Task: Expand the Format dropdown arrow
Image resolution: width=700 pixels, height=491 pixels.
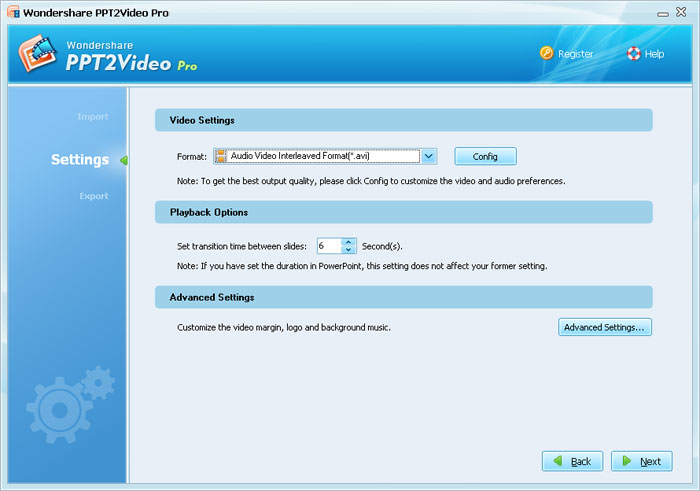Action: pos(429,156)
